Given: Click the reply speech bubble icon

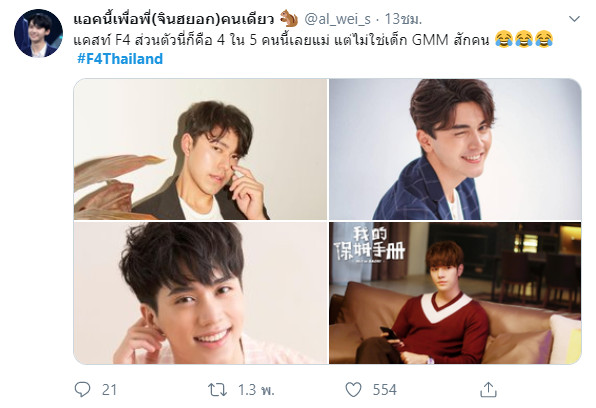Looking at the screenshot, I should [82, 389].
